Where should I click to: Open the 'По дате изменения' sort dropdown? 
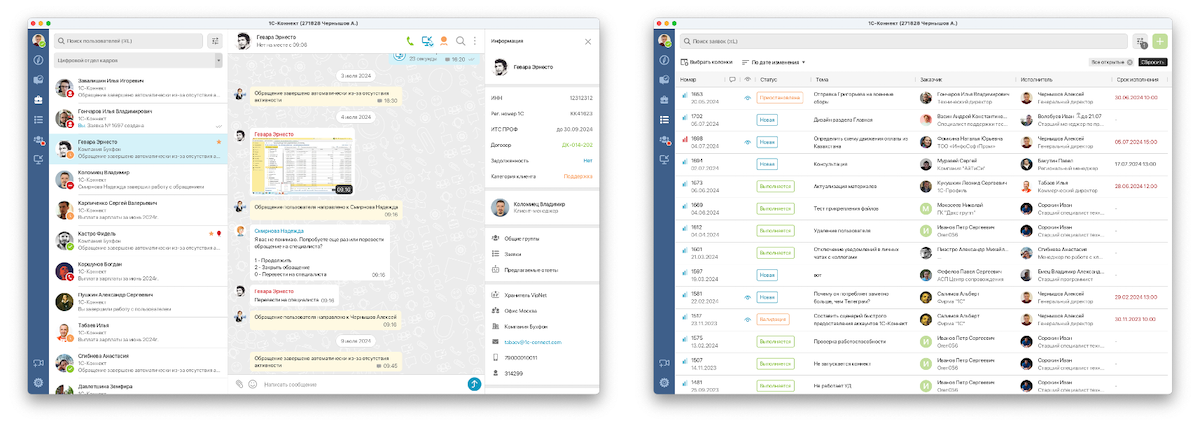(x=773, y=62)
